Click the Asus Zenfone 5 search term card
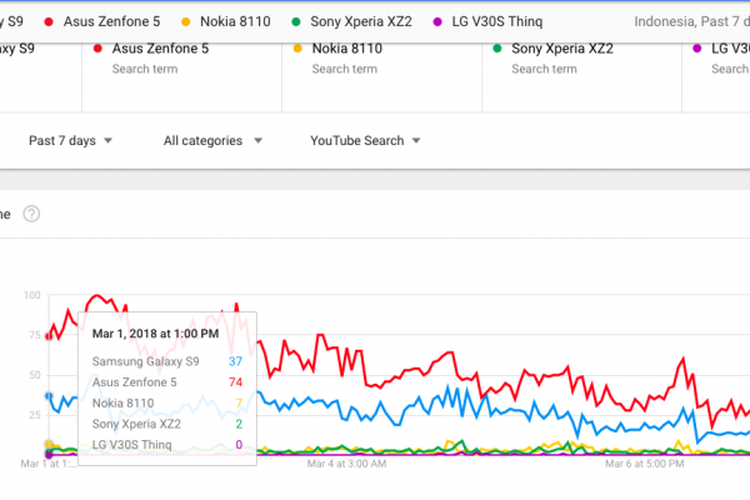750x500 pixels. point(181,58)
